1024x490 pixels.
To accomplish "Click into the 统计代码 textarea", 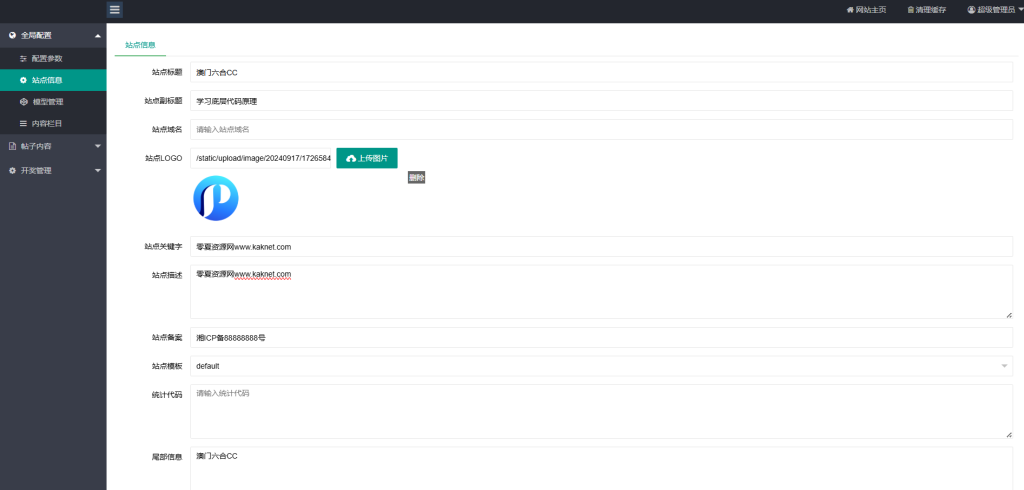I will [x=601, y=411].
